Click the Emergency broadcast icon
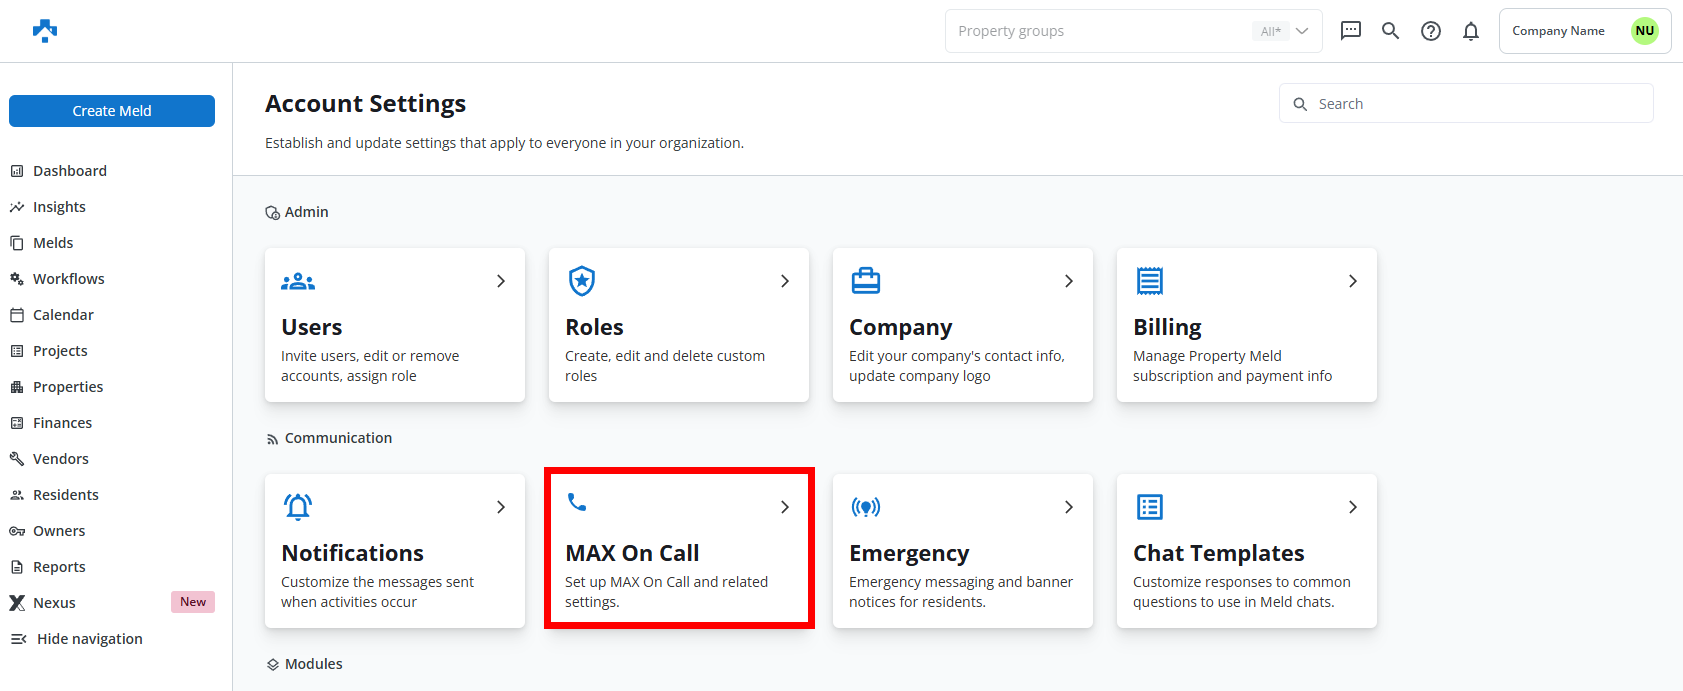 tap(866, 507)
